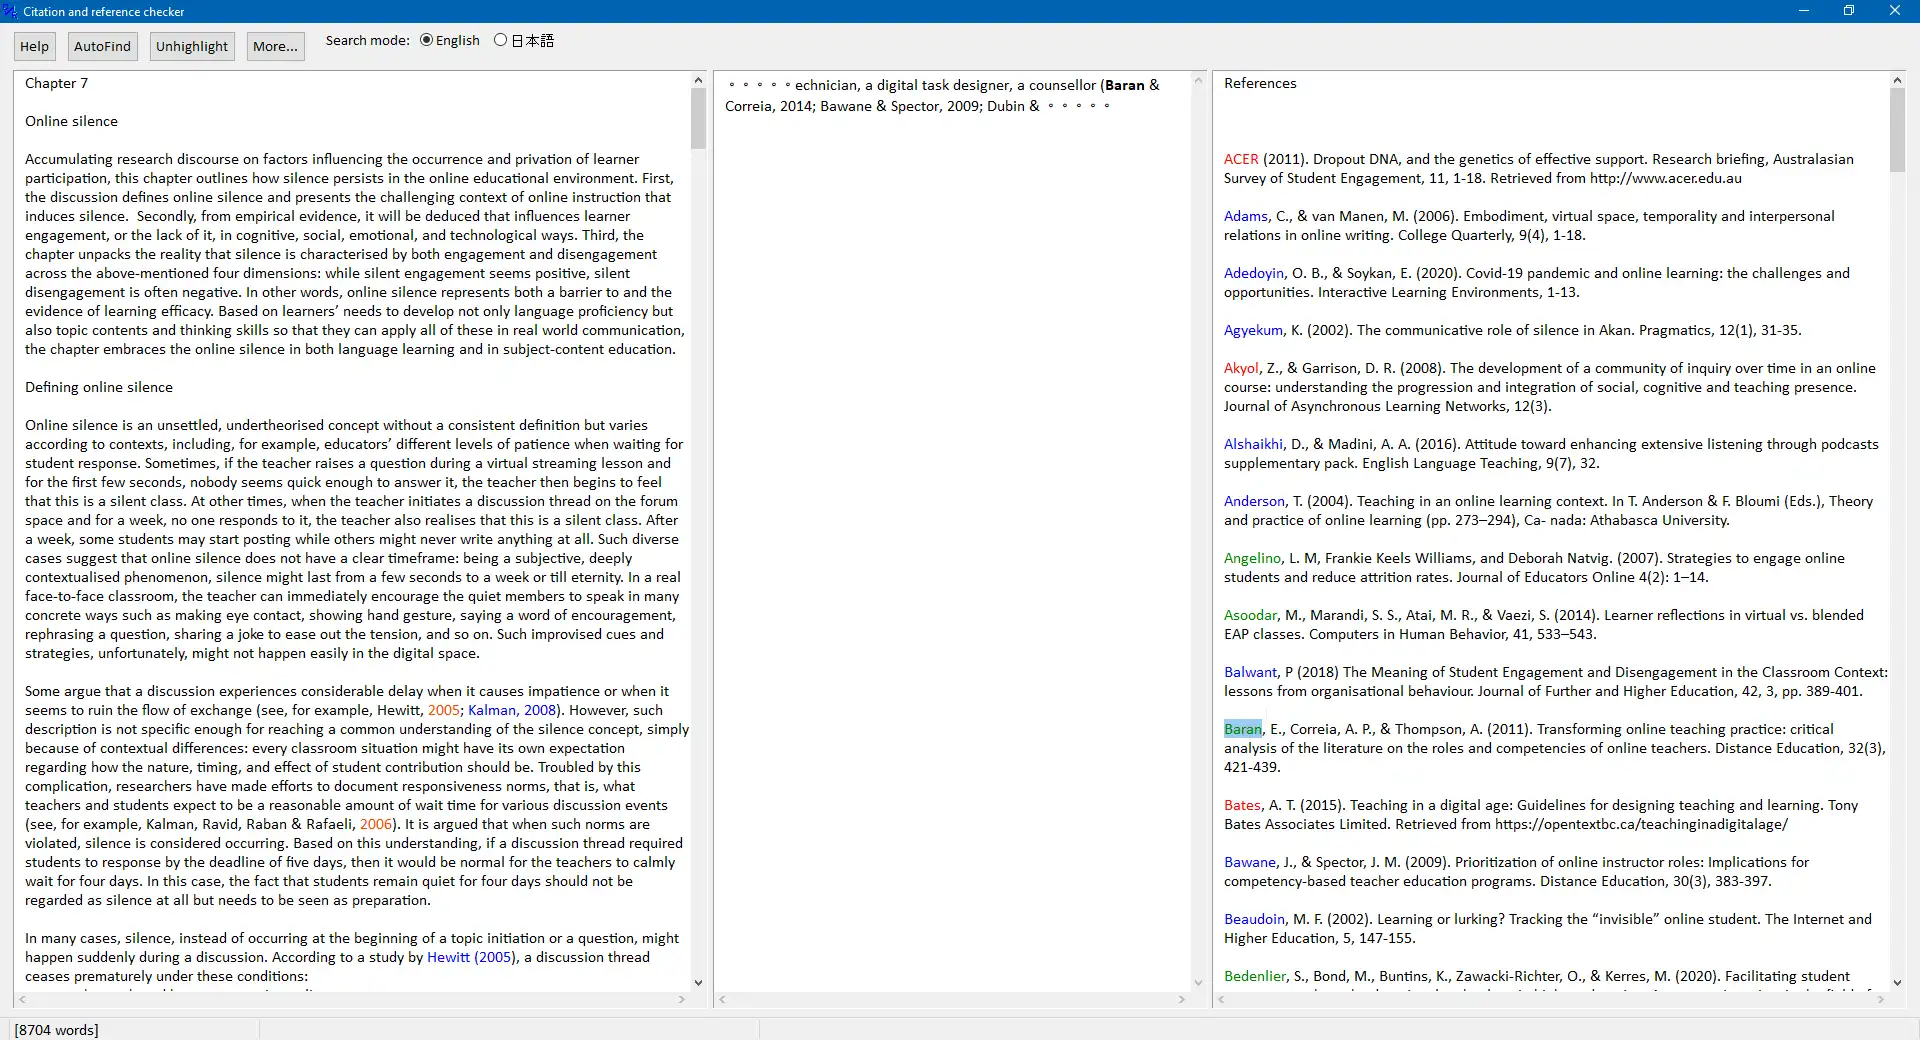This screenshot has width=1920, height=1040.
Task: Select Bawane reference entry name
Action: point(1250,862)
